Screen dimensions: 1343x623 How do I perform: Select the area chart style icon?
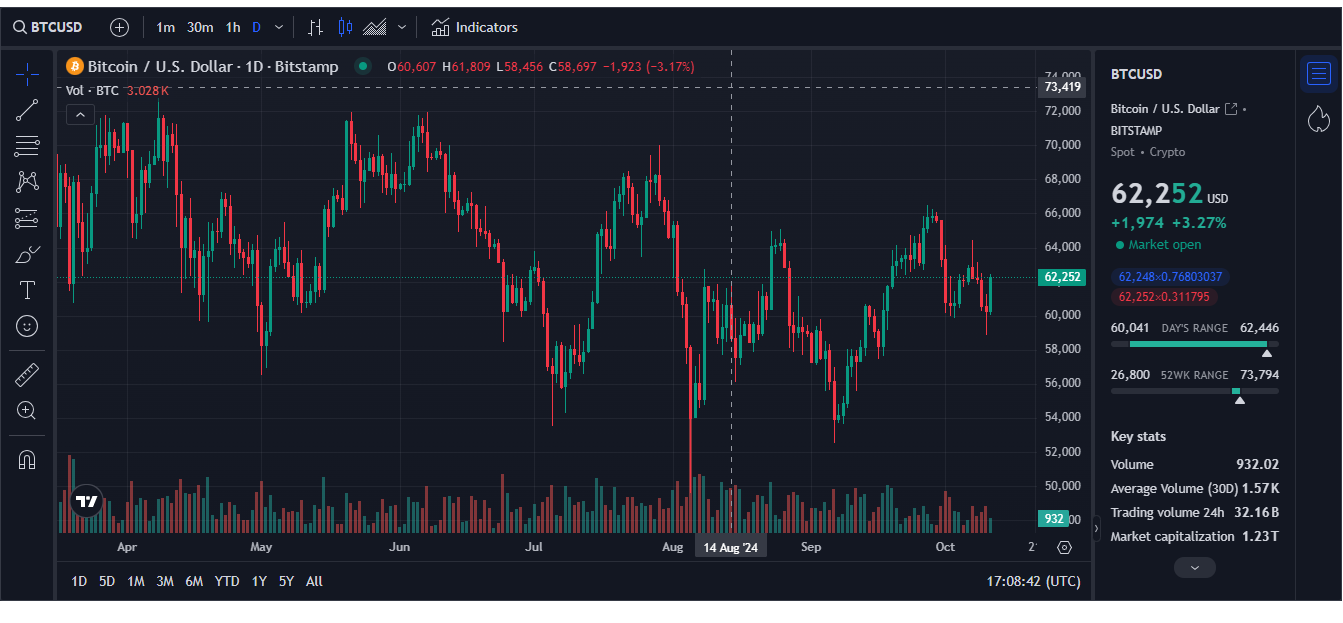(x=375, y=27)
